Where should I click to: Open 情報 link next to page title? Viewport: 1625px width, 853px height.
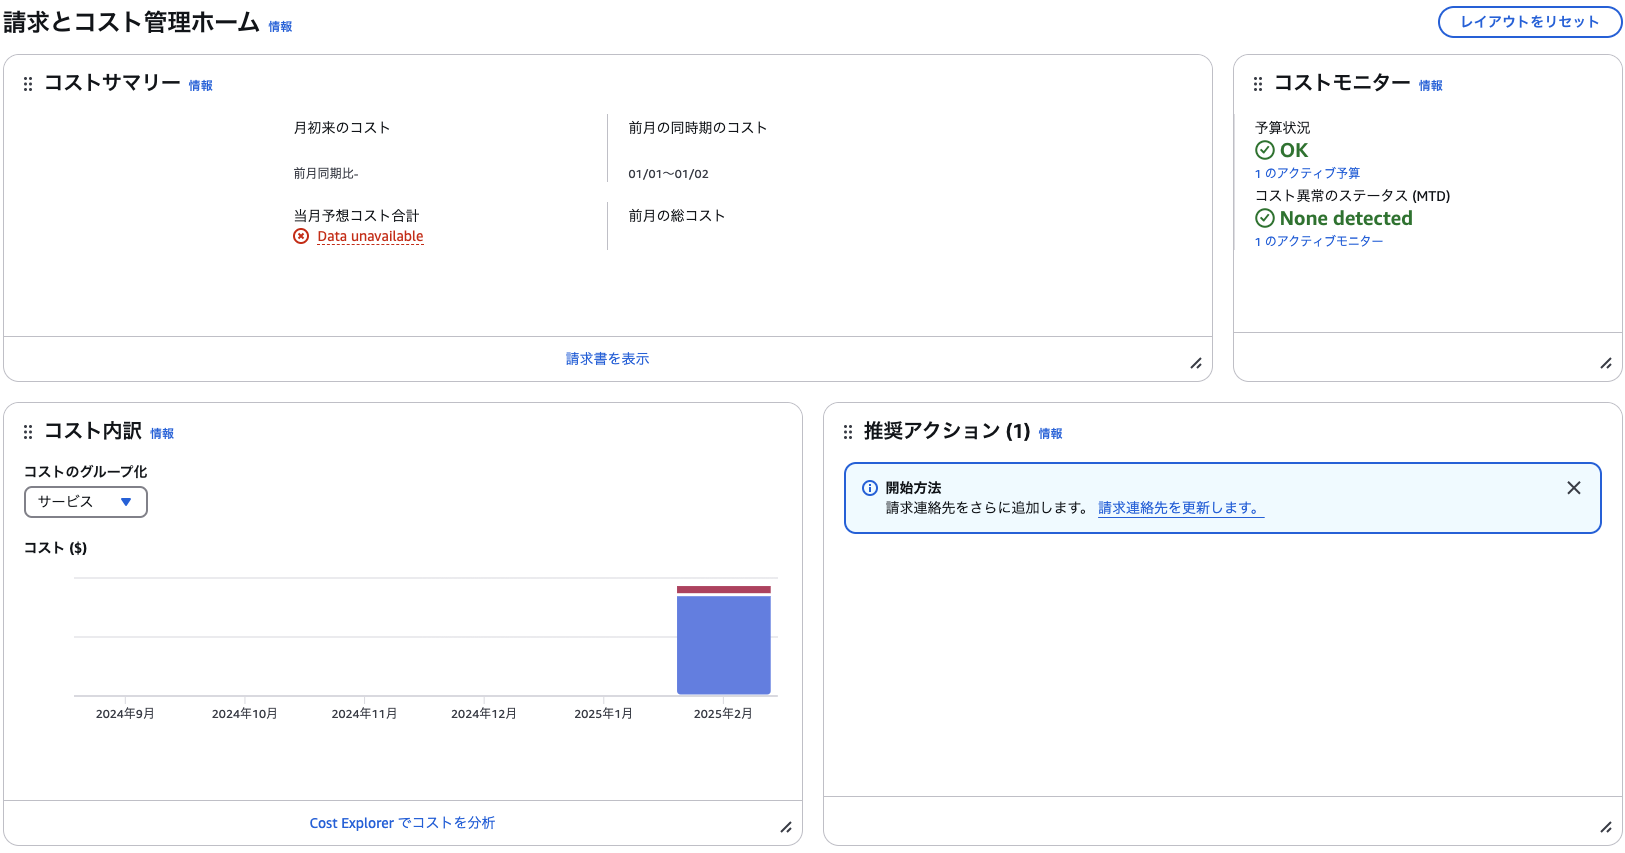(280, 27)
